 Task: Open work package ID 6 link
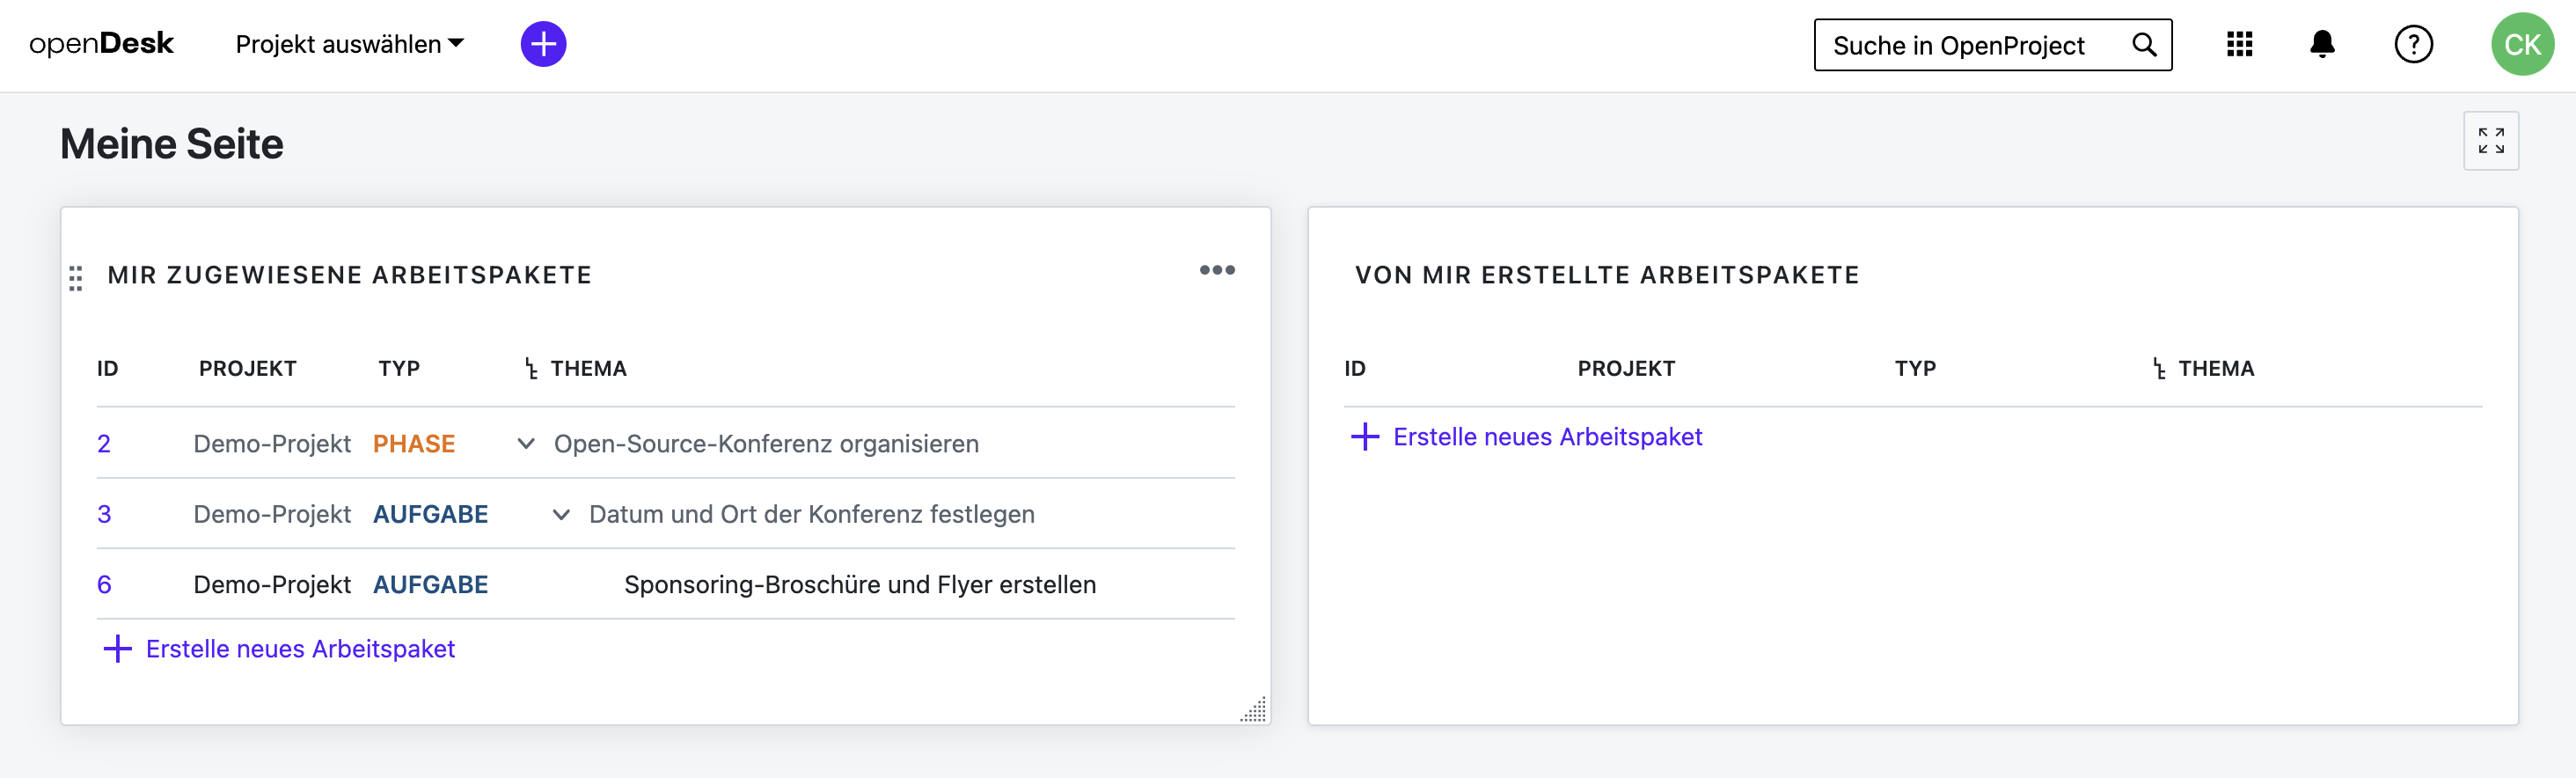pos(104,585)
